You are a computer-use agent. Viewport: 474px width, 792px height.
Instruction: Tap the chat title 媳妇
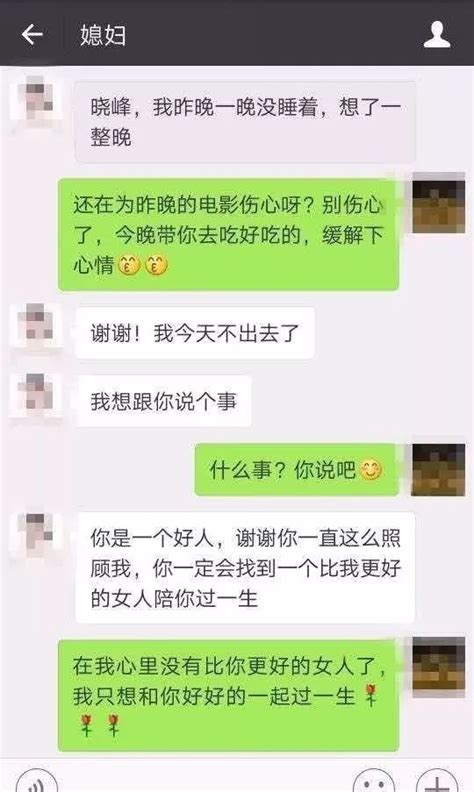(x=103, y=35)
